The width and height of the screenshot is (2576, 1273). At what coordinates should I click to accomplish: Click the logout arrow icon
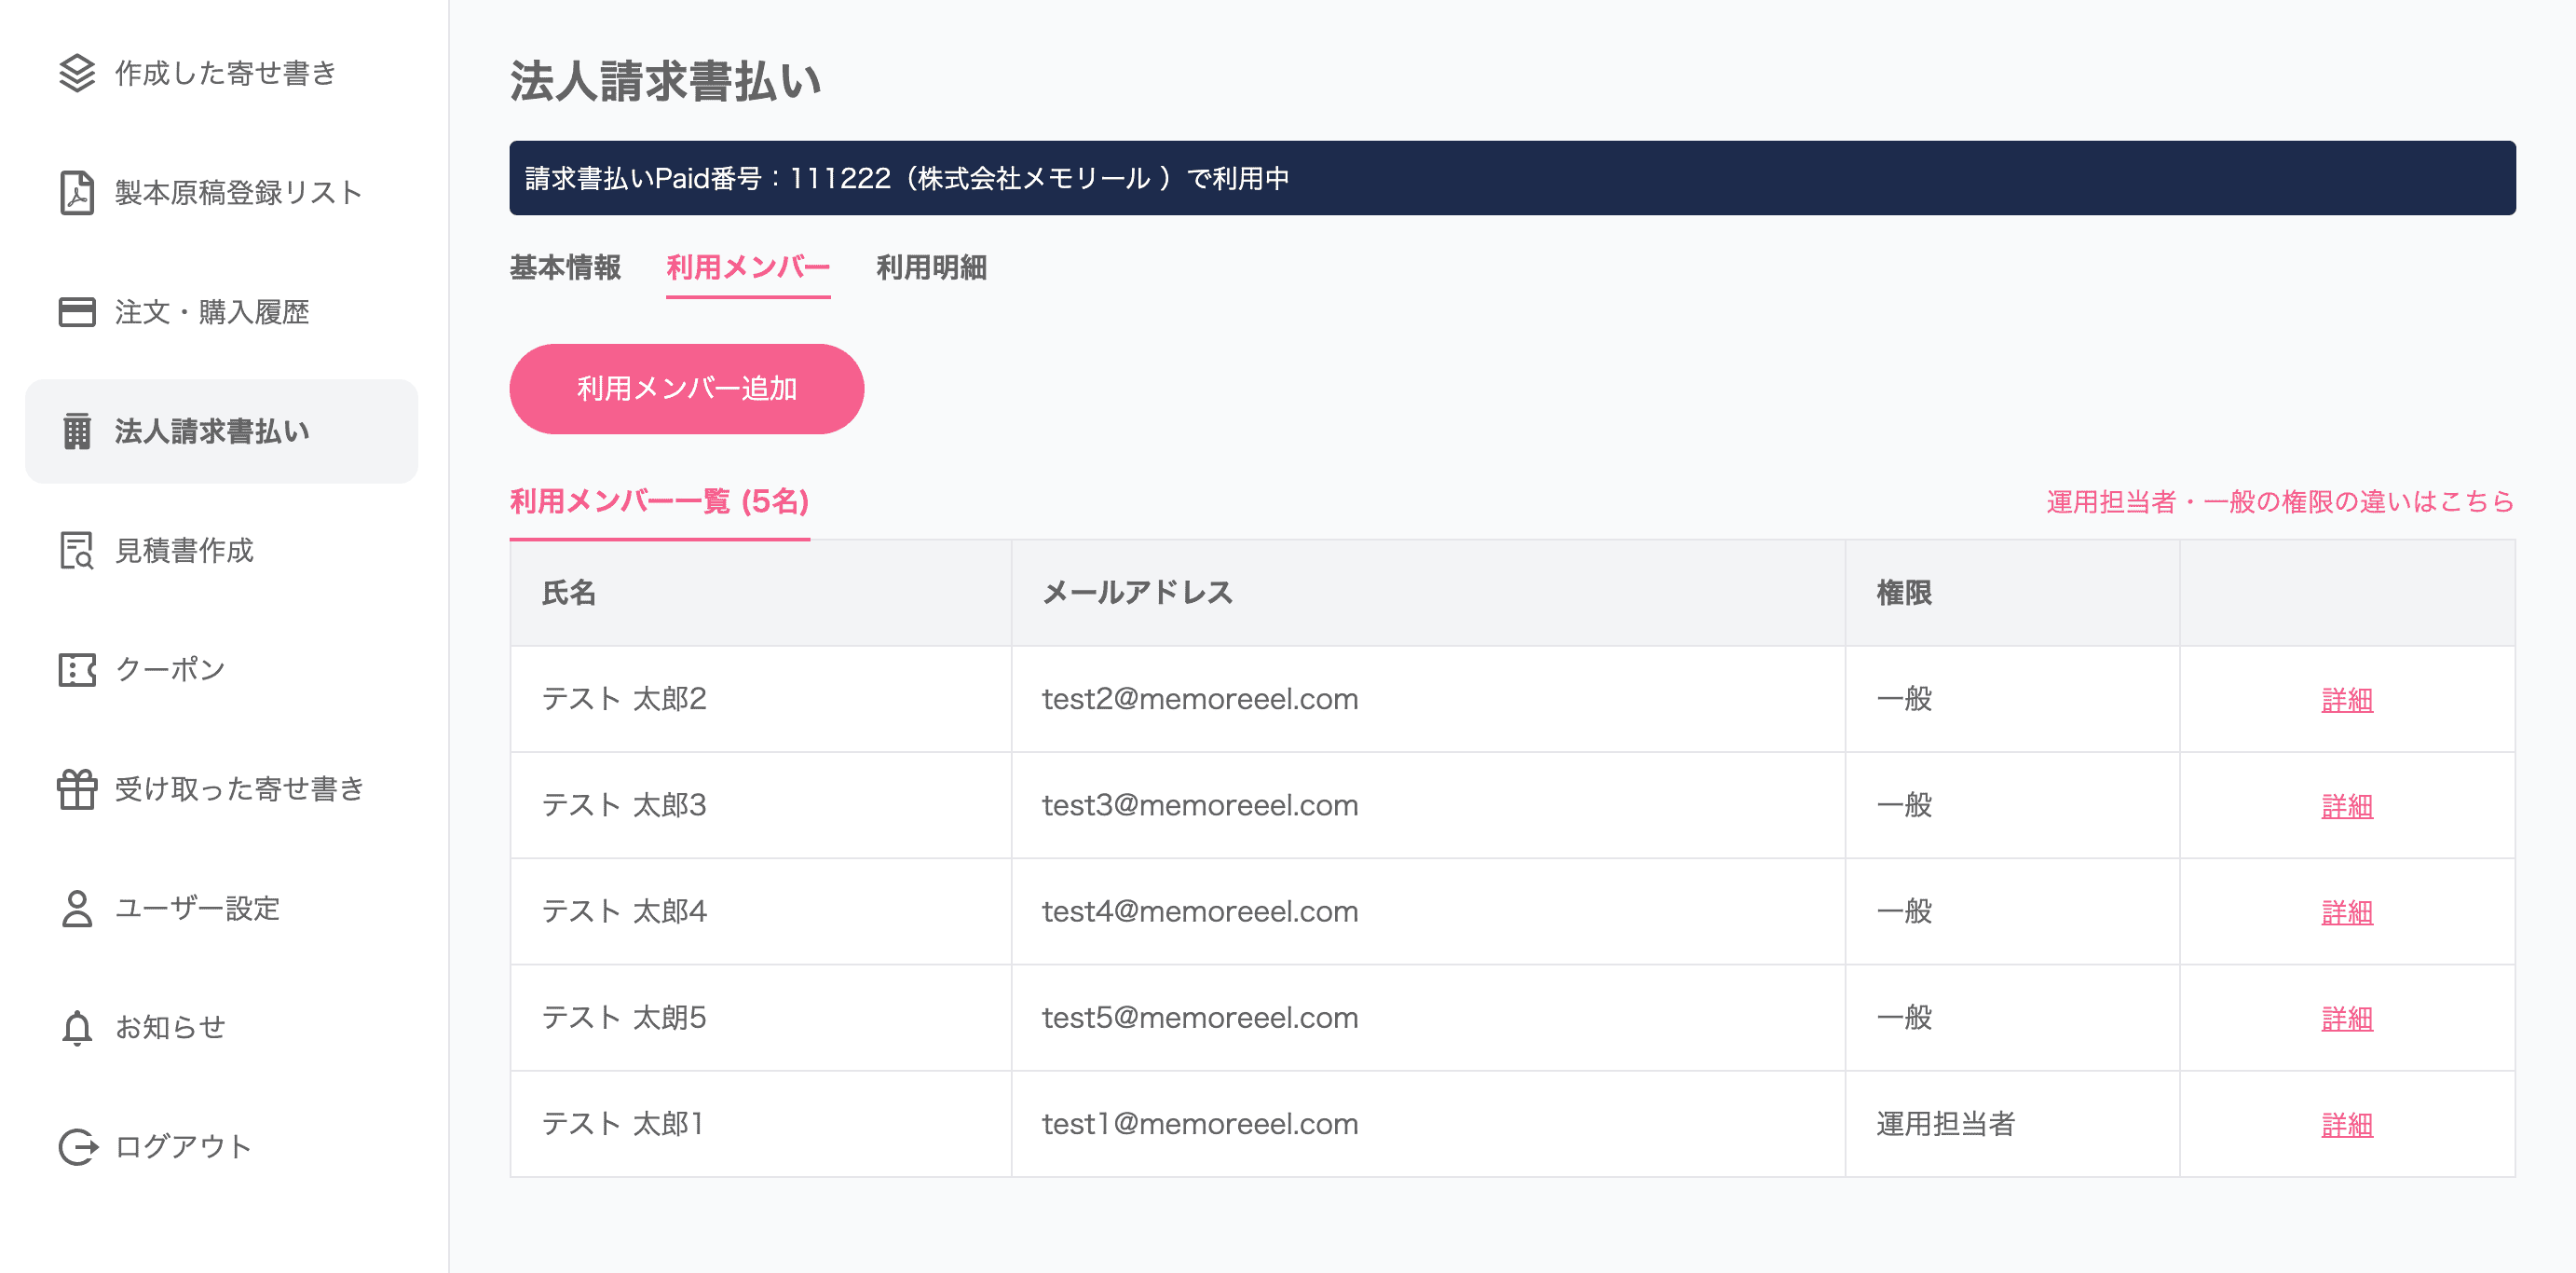tap(78, 1146)
